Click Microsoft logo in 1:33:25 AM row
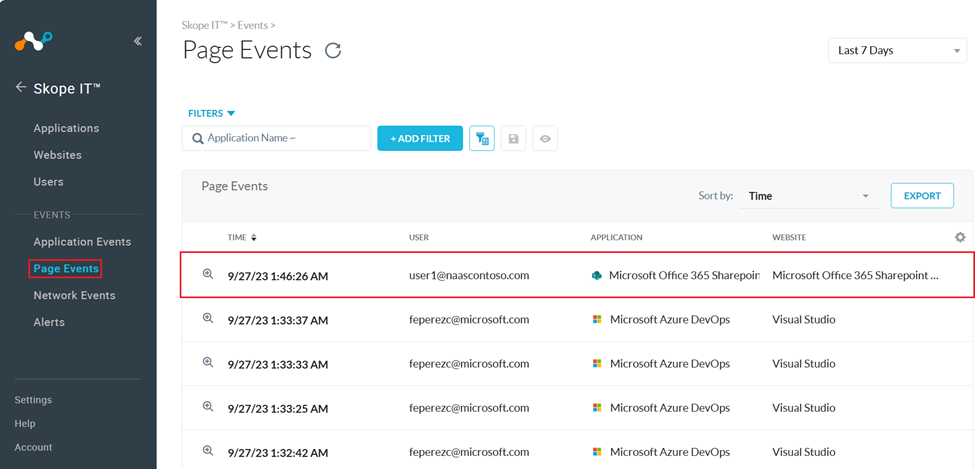Viewport: 975px width, 469px height. click(x=597, y=407)
